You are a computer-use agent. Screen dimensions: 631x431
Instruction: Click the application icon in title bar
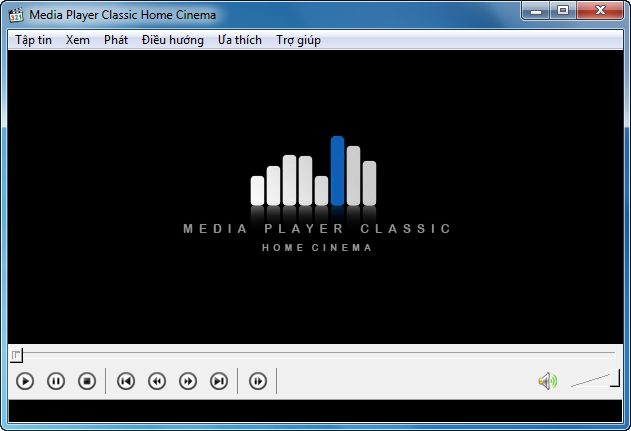click(x=16, y=15)
